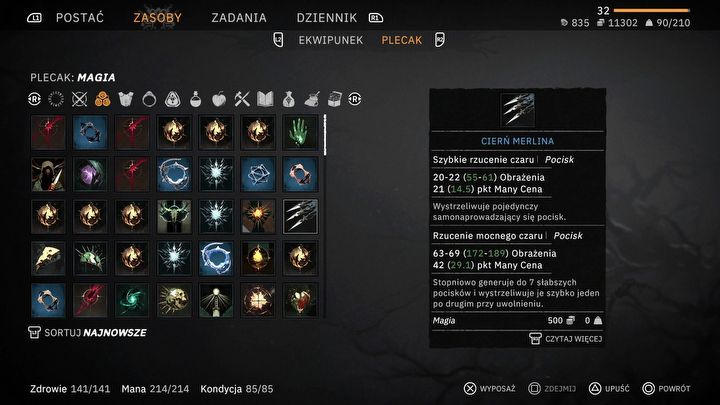
Task: Select the chest armor category filter
Action: 125,99
